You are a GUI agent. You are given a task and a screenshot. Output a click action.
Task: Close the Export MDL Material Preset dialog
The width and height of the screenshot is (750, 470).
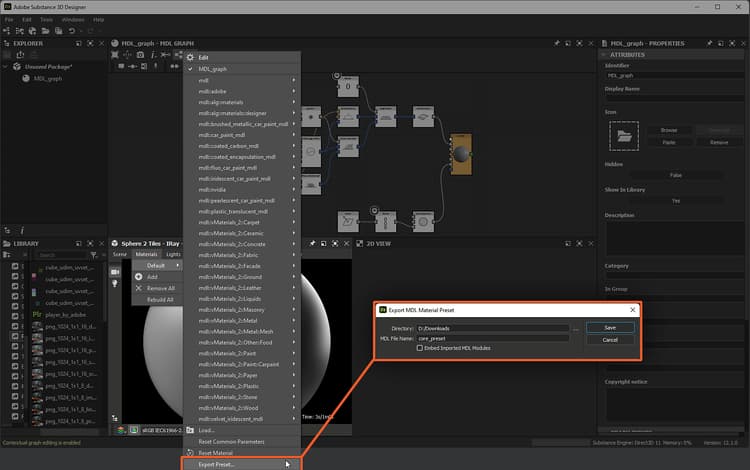coord(632,310)
